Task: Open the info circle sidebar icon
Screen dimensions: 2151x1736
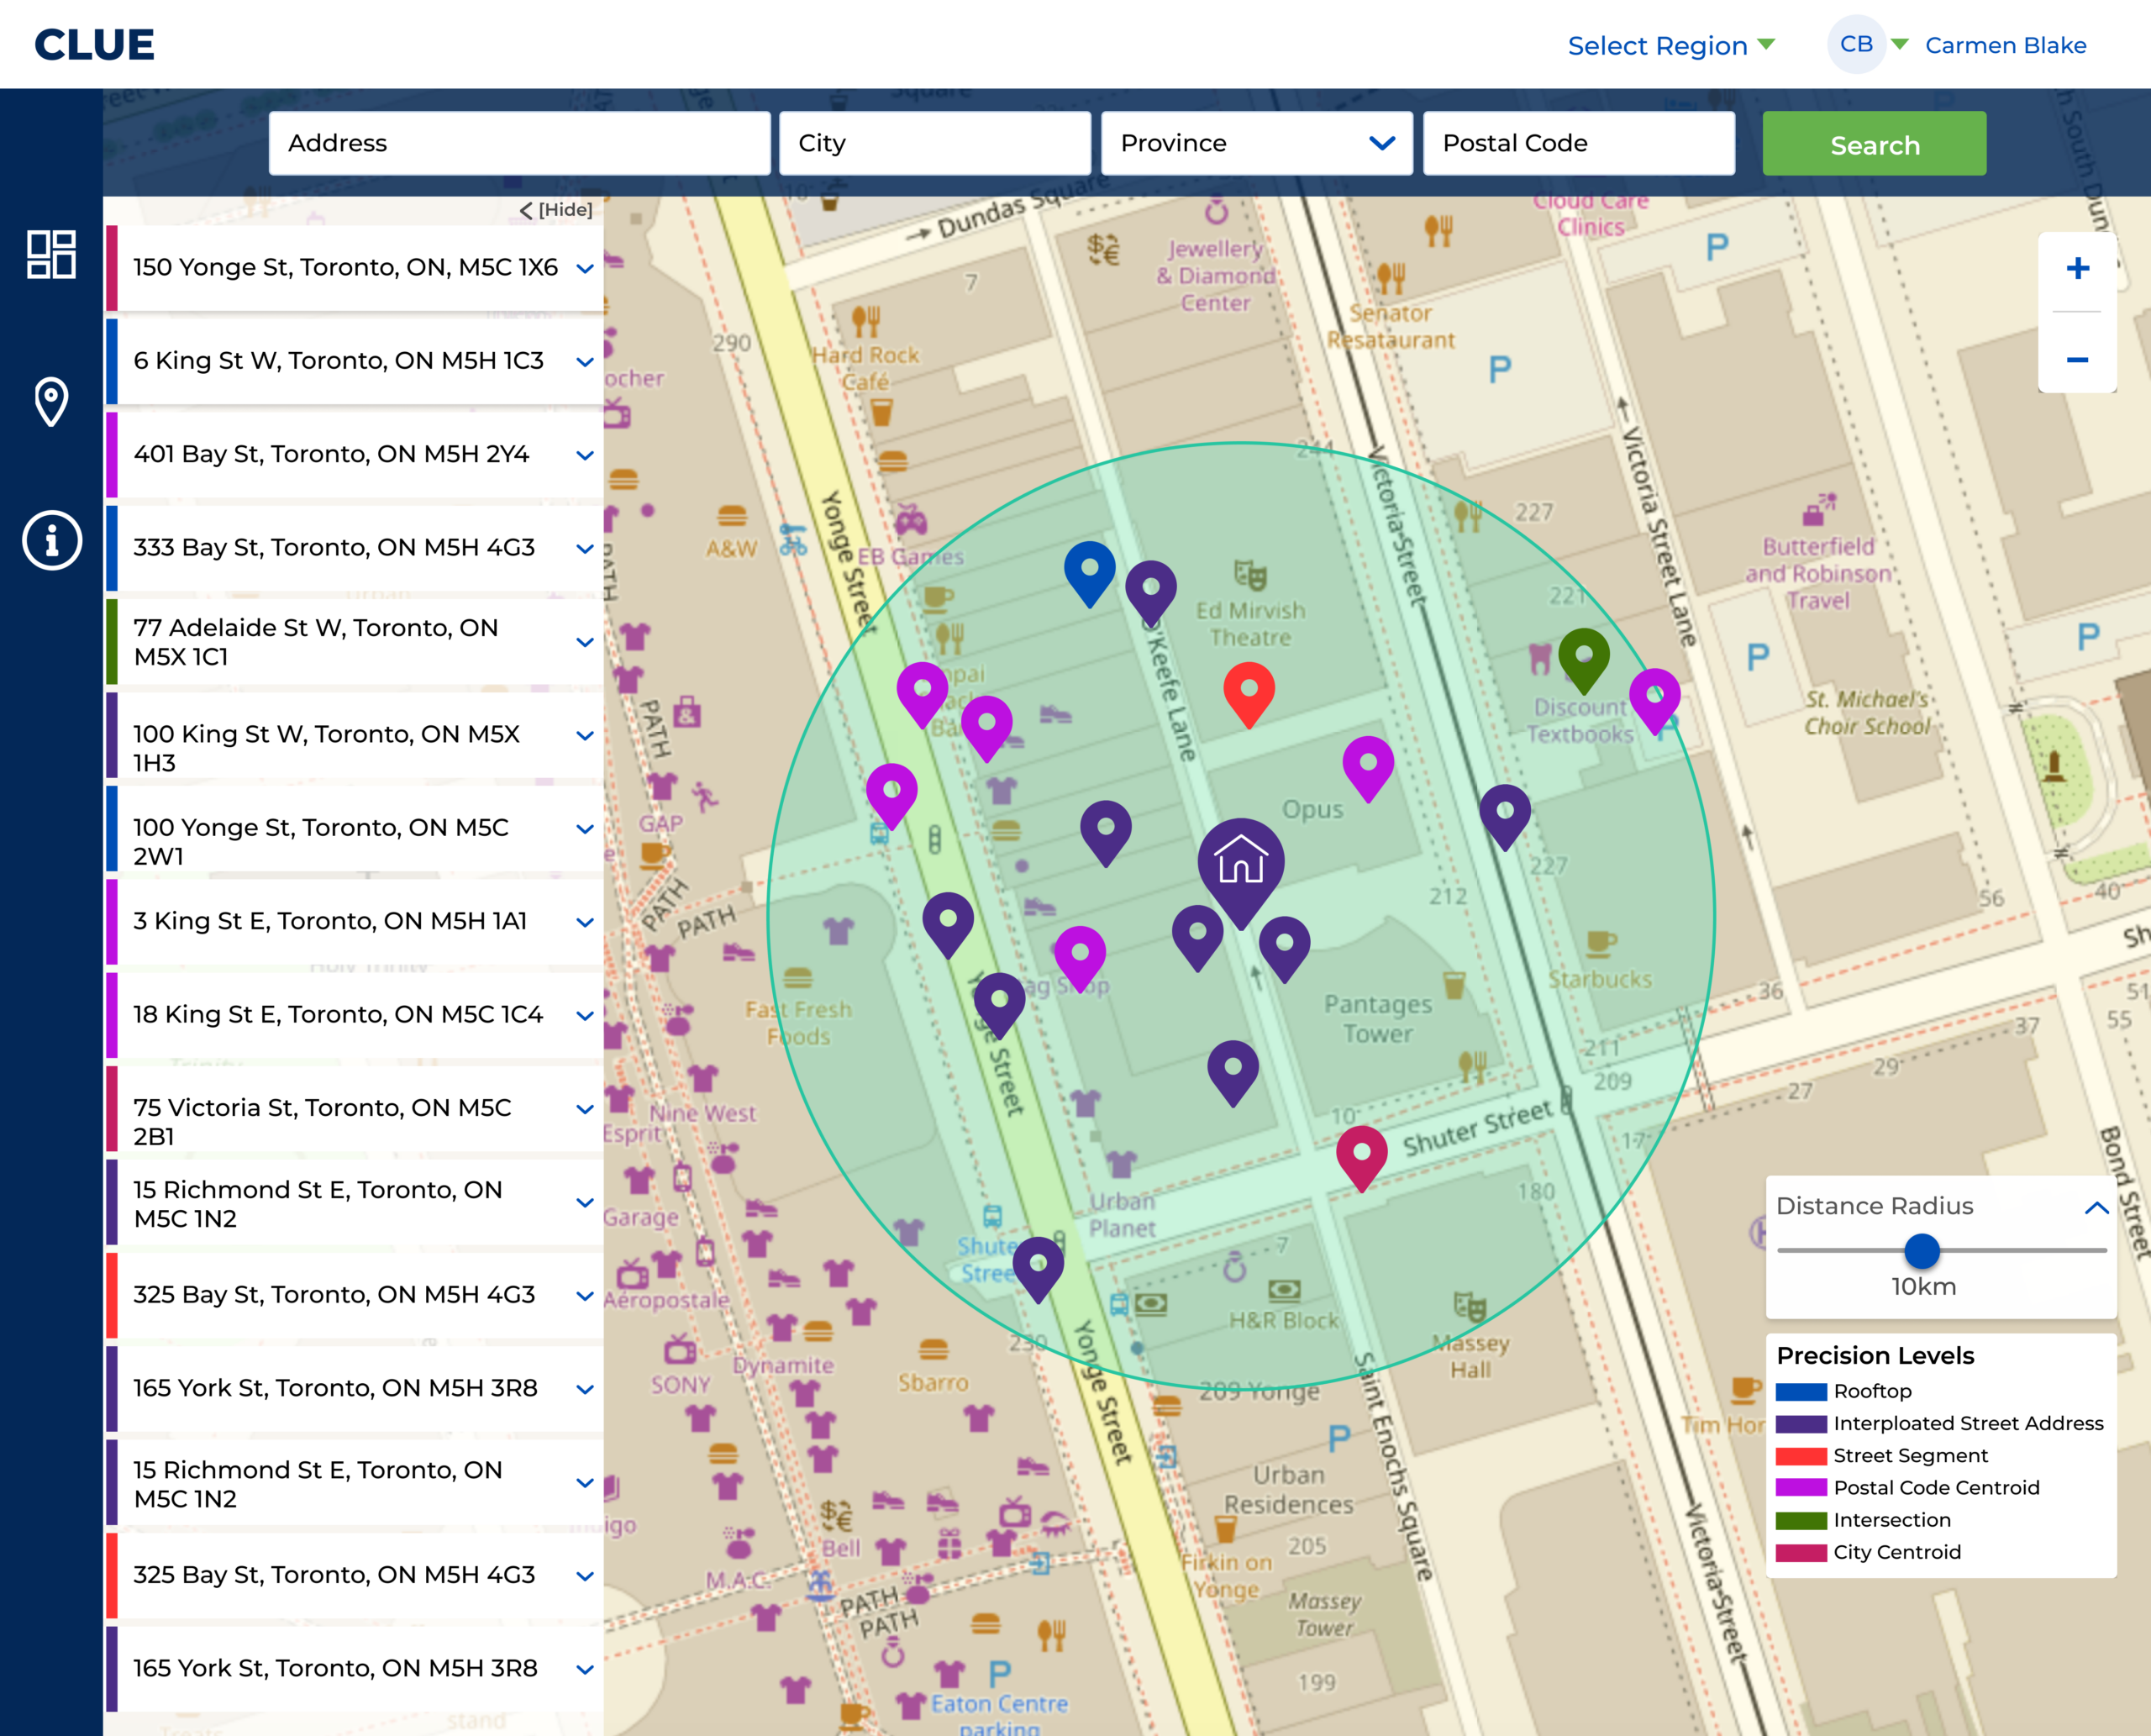Action: point(51,541)
